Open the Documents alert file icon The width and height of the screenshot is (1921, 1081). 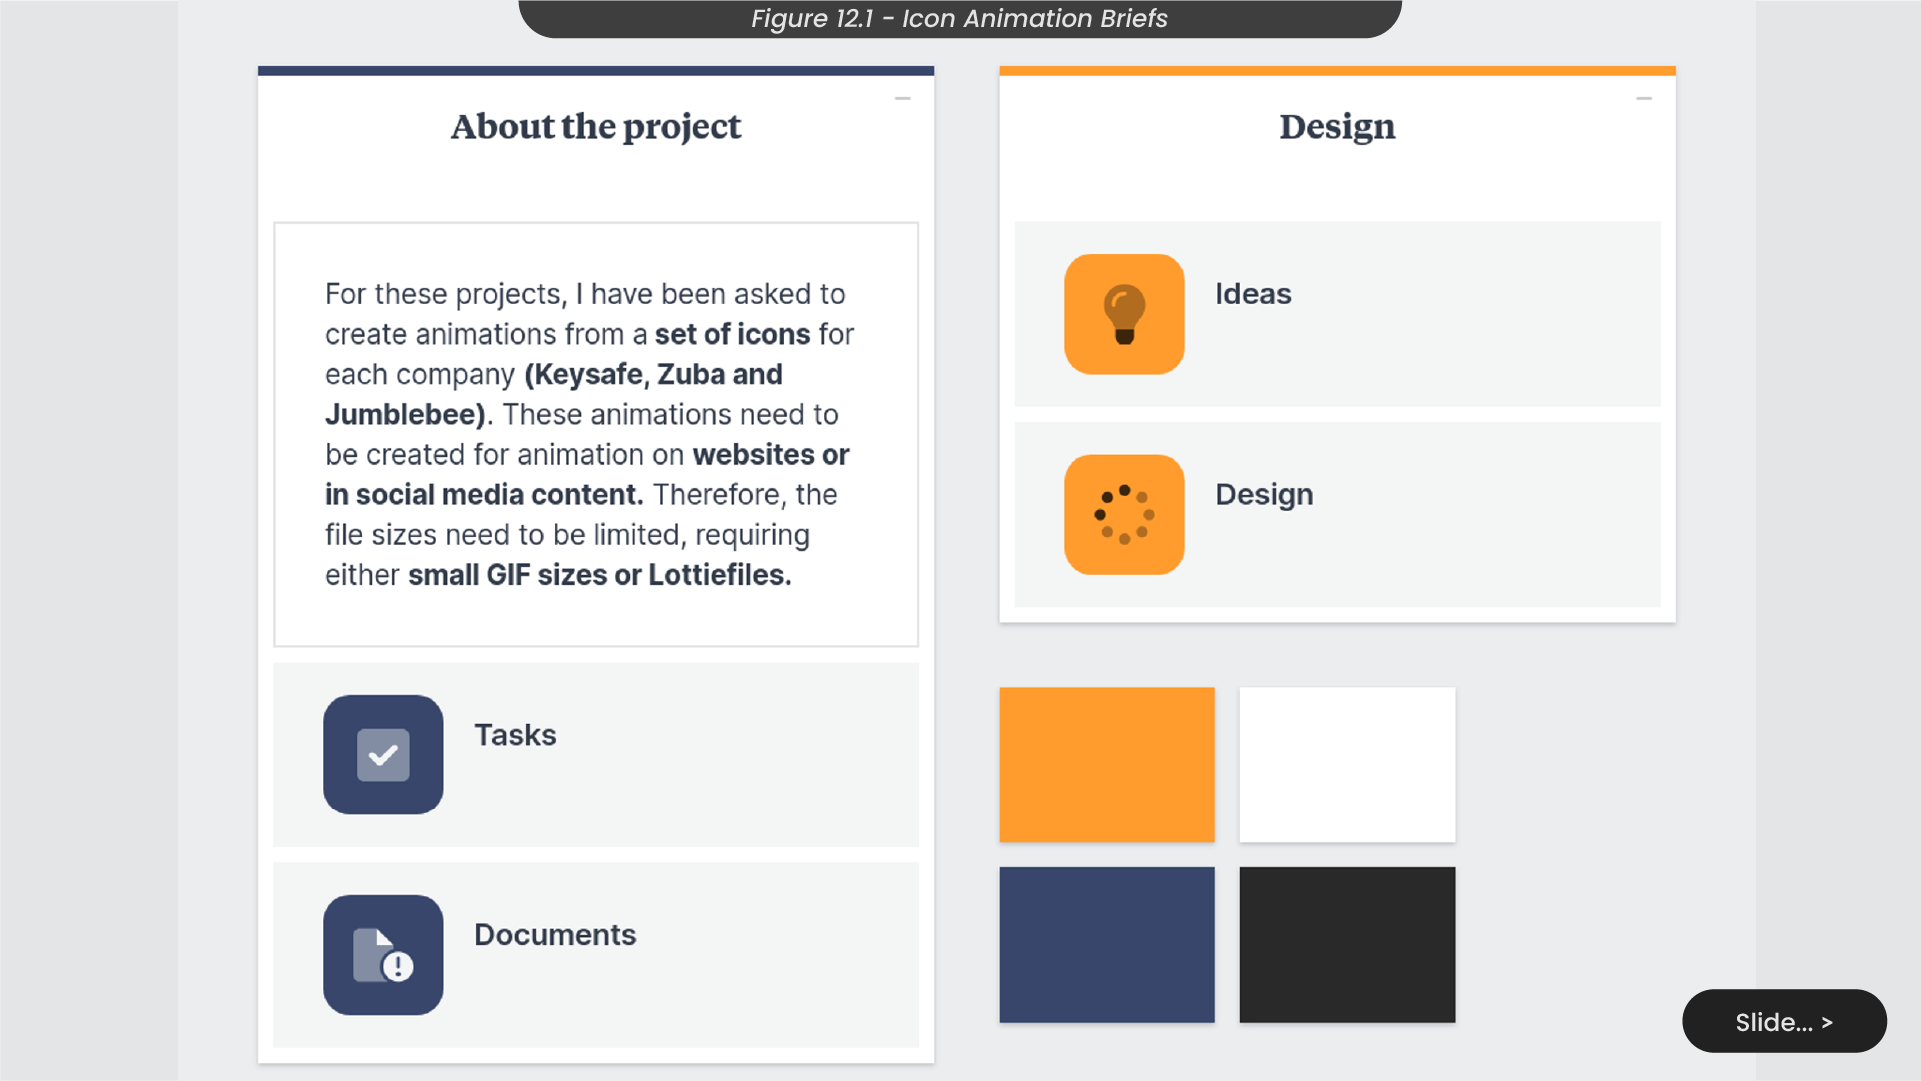pos(383,955)
